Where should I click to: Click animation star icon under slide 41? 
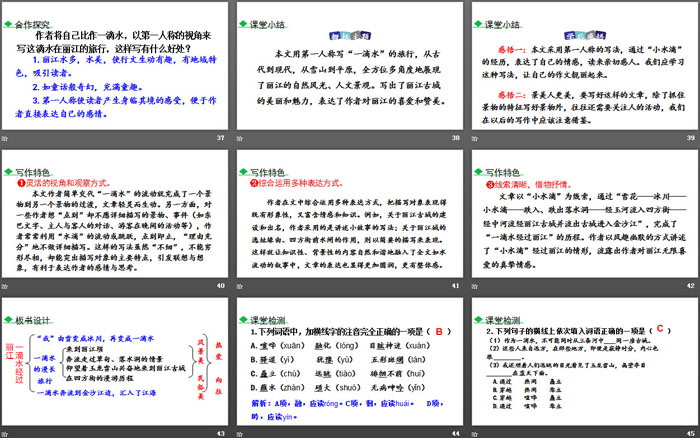click(x=240, y=286)
